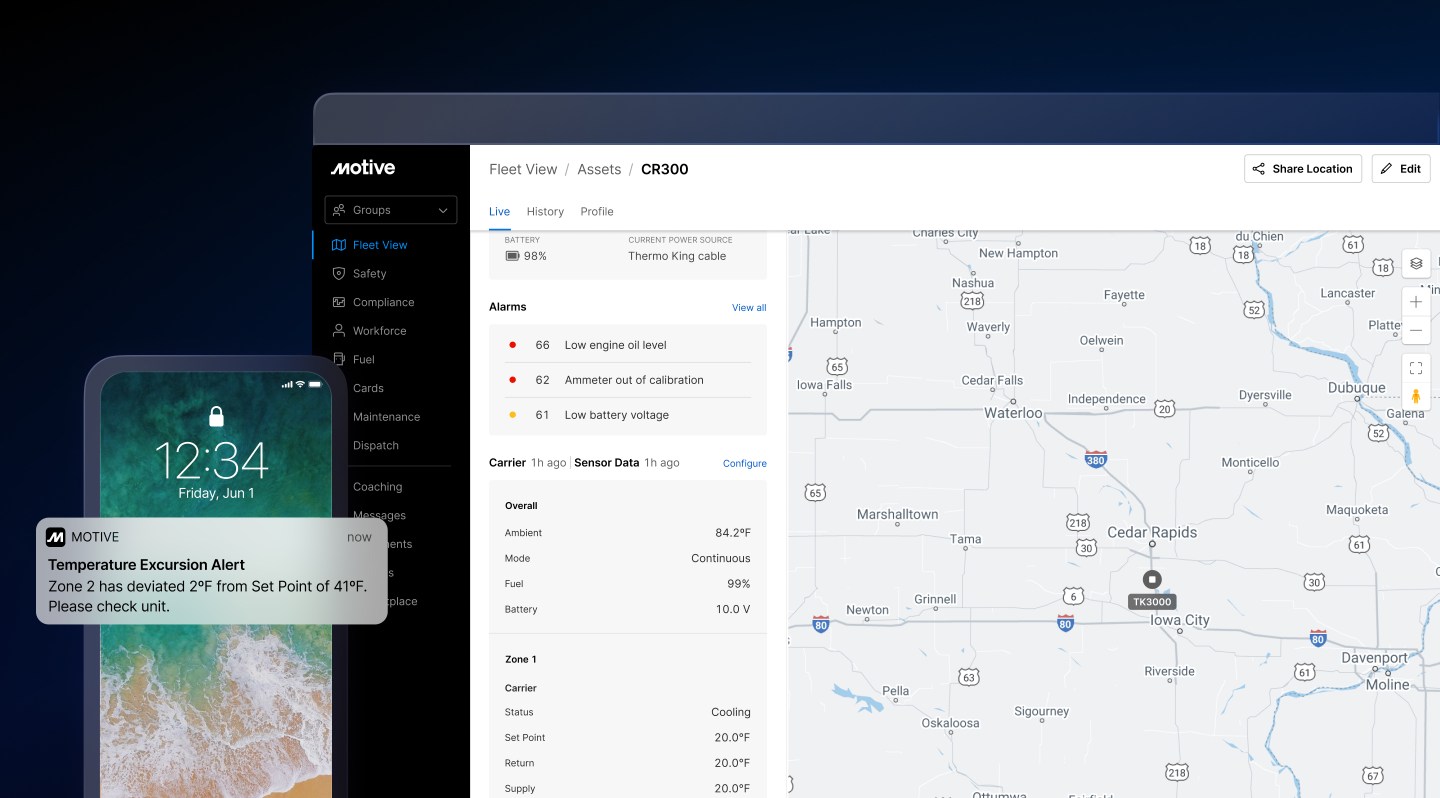This screenshot has height=798, width=1440.
Task: Click the Motive logo in sidebar
Action: click(363, 168)
